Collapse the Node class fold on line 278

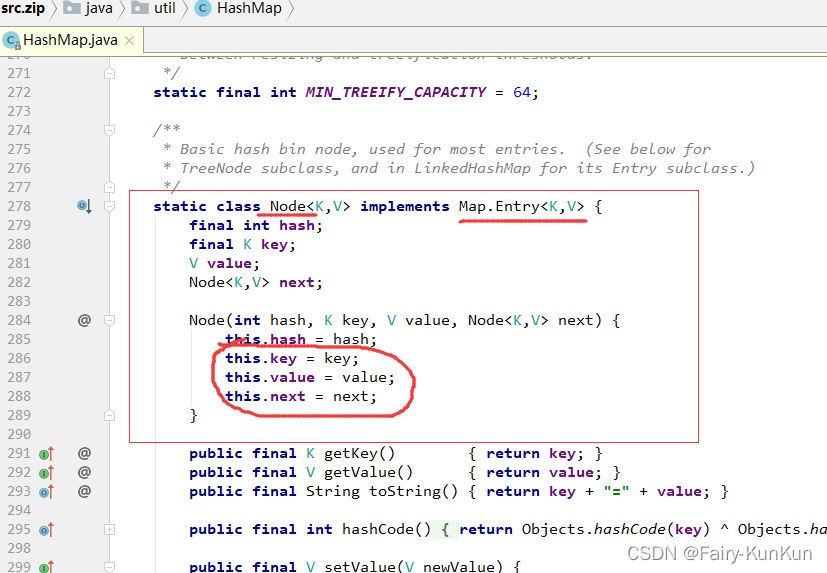coord(110,206)
